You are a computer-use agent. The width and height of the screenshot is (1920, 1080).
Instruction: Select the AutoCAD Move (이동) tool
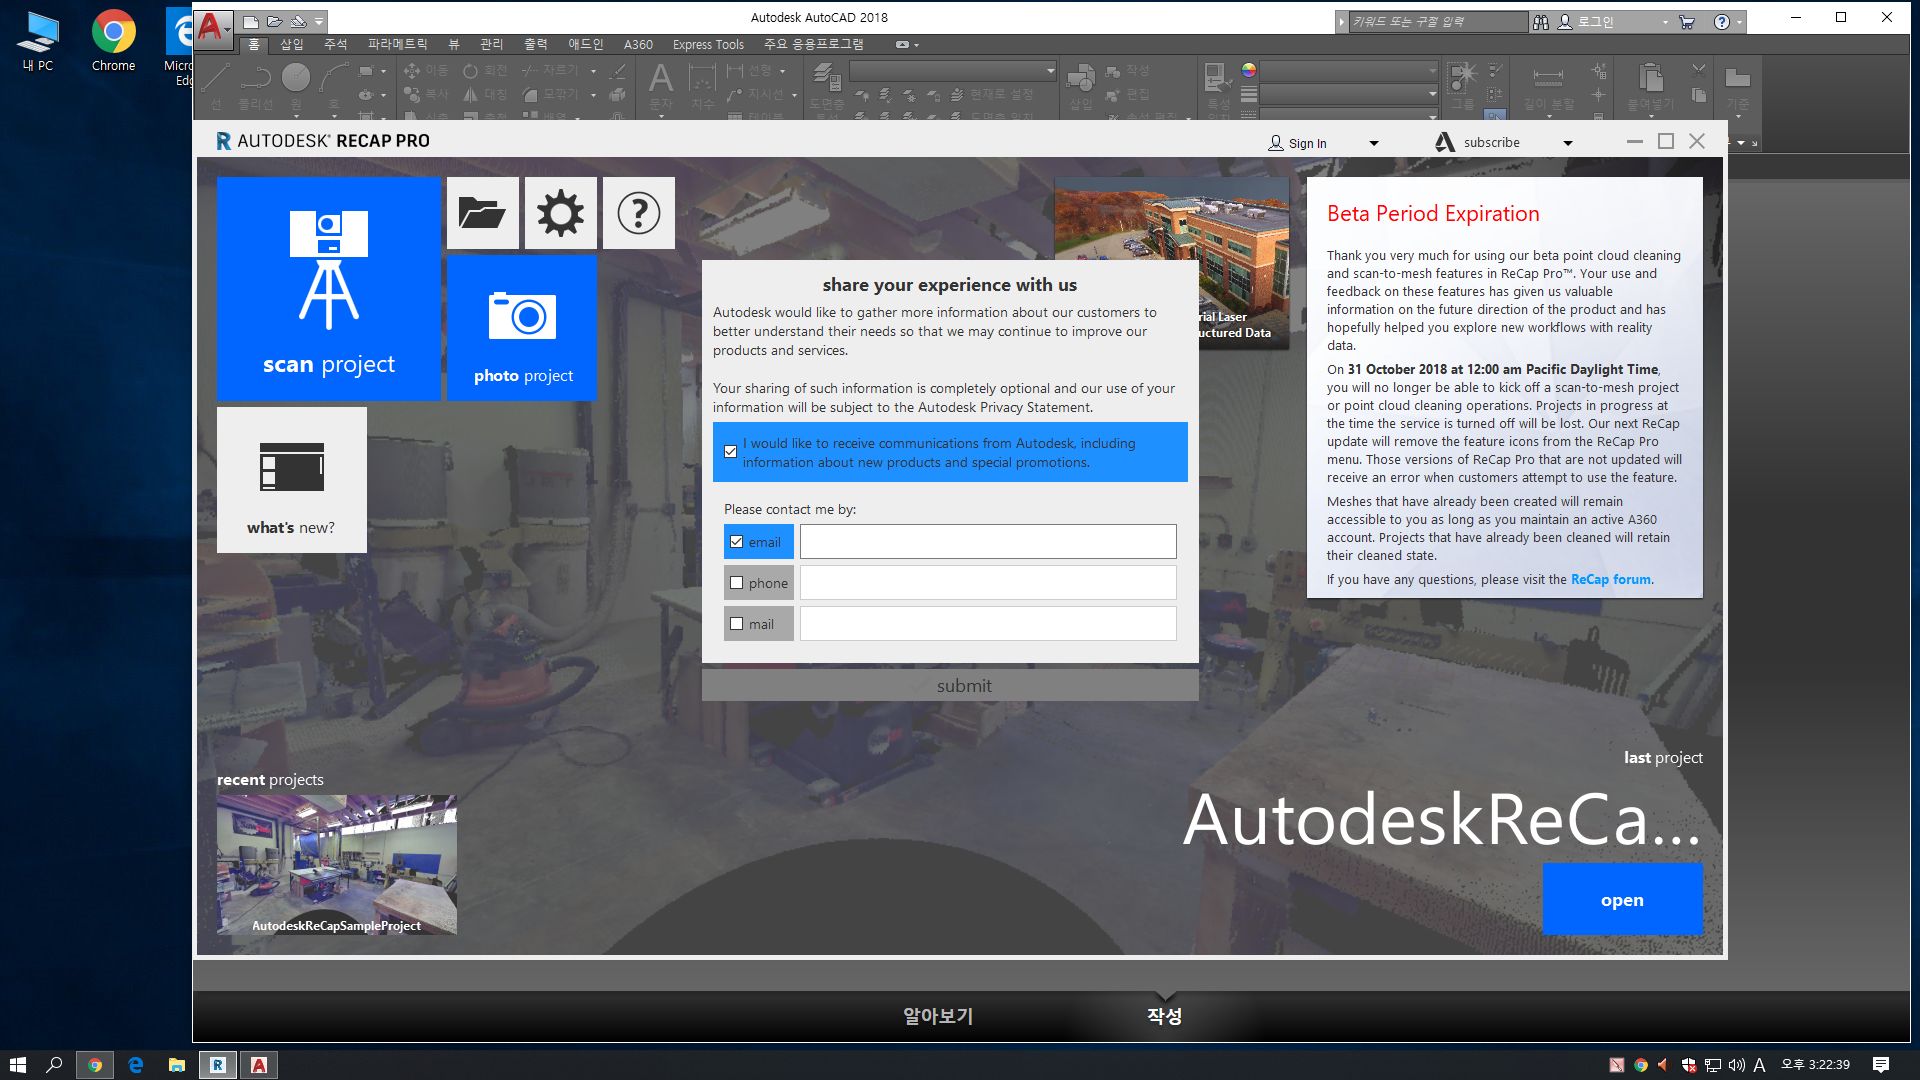coord(426,71)
